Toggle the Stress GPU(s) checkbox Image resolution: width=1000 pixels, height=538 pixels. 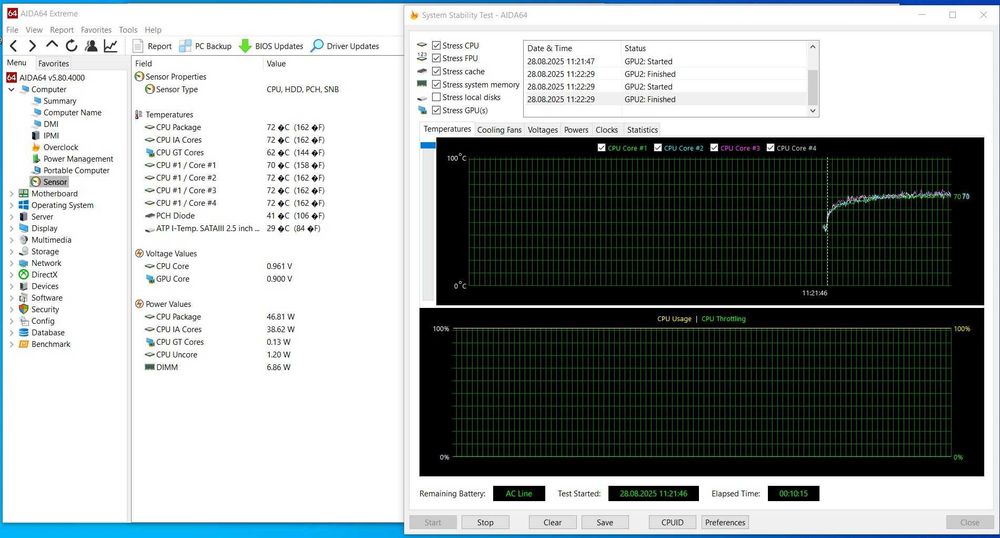(436, 110)
